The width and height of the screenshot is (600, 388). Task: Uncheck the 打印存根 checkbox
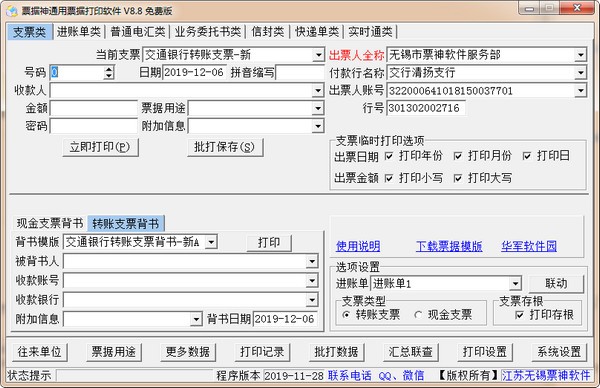(x=519, y=315)
